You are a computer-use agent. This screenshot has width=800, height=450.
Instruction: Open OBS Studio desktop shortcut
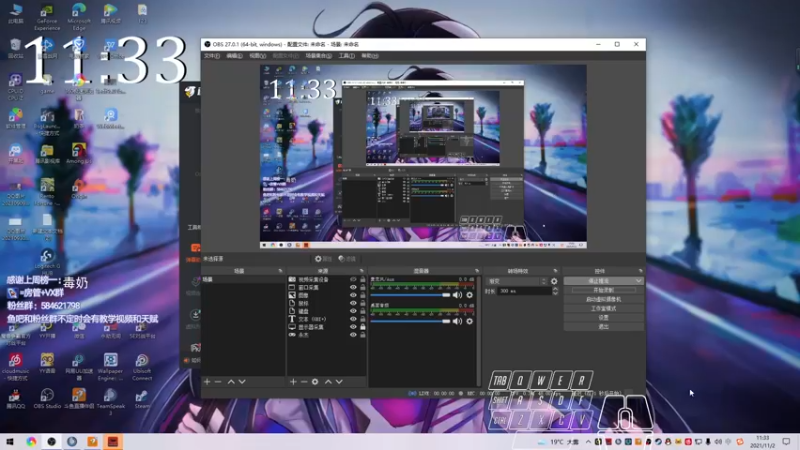[x=47, y=398]
